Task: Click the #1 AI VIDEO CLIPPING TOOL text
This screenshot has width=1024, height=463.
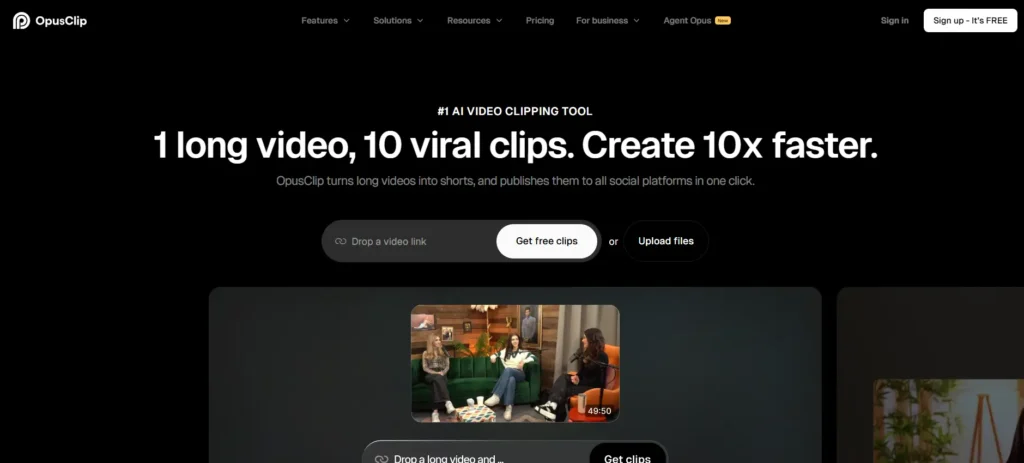Action: pos(515,111)
